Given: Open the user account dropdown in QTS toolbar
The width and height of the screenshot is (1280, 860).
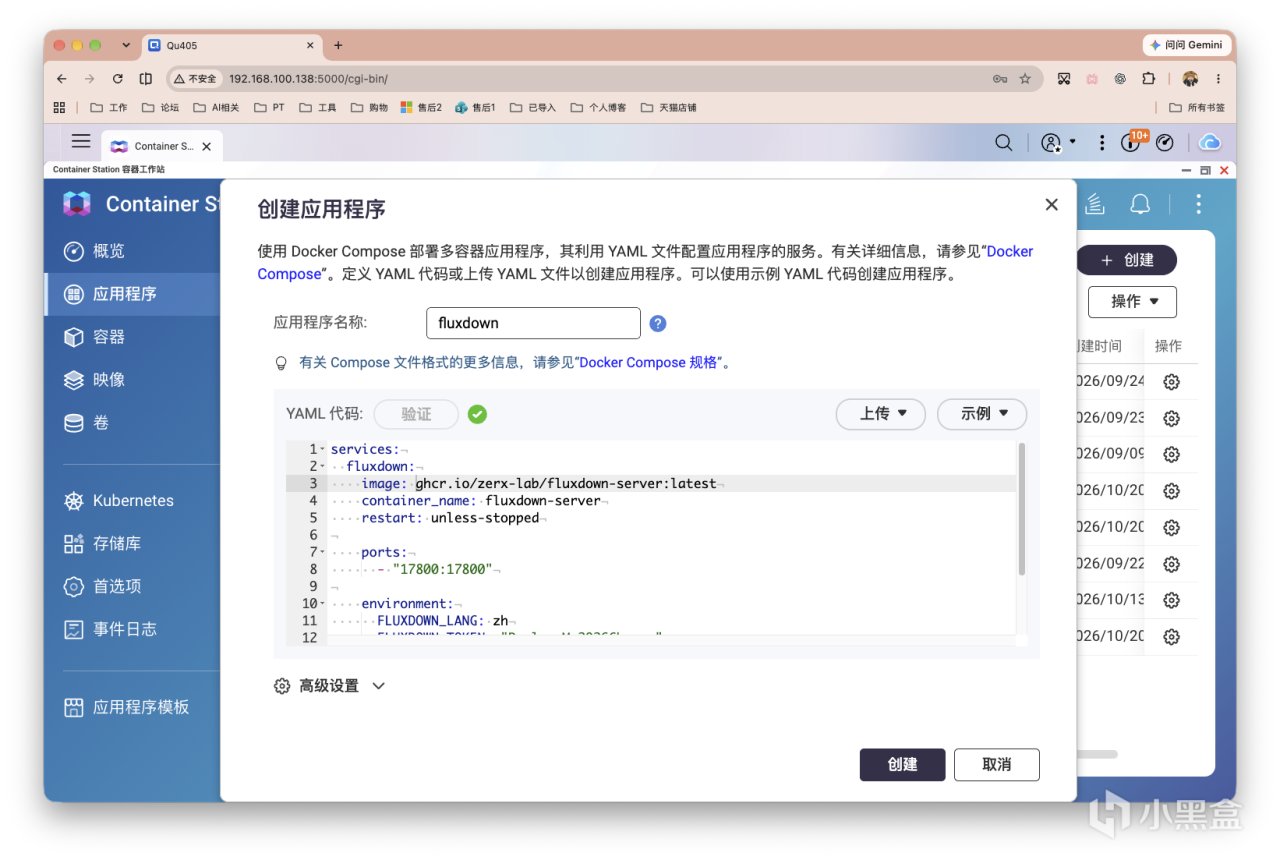Looking at the screenshot, I should pos(1058,143).
